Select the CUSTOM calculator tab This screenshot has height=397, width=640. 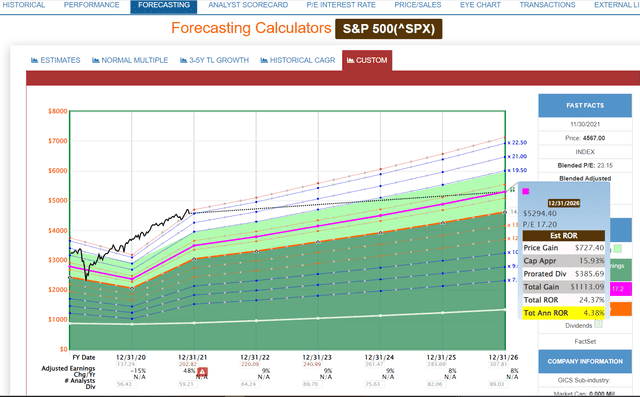coord(367,60)
